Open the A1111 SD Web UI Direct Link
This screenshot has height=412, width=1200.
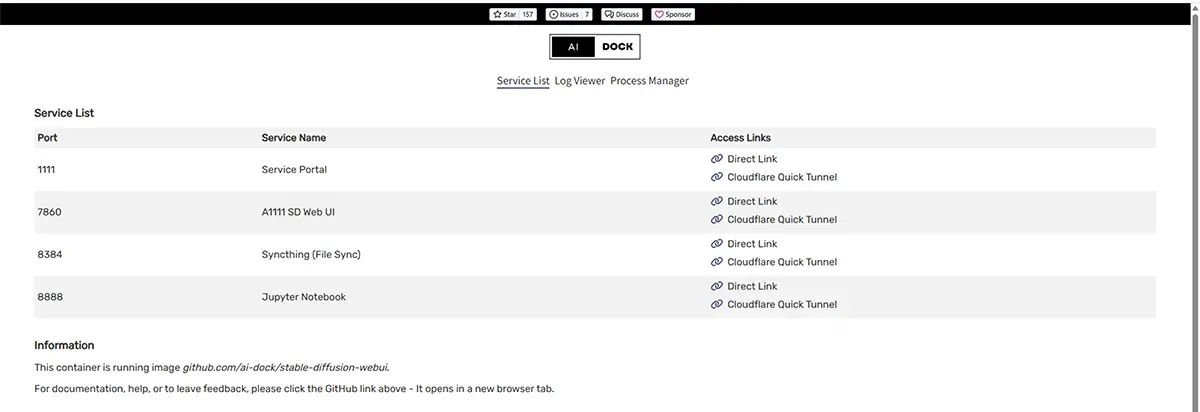click(x=752, y=202)
